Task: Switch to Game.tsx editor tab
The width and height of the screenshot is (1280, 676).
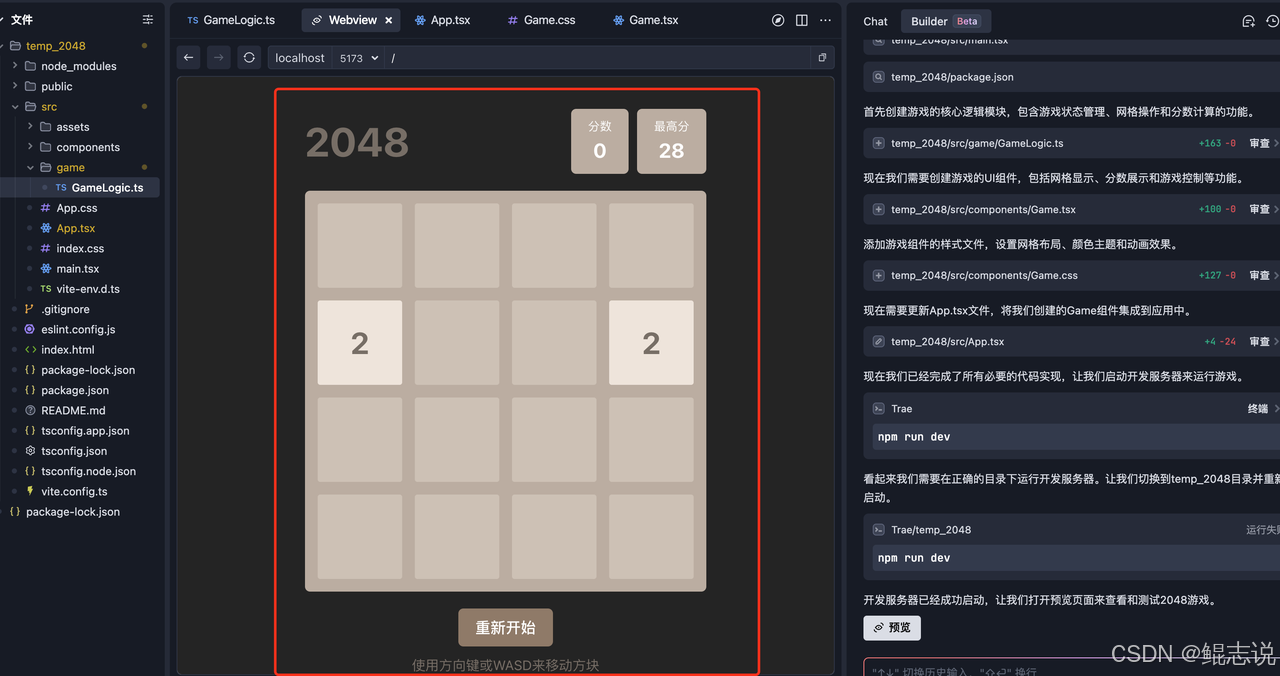Action: pos(646,20)
